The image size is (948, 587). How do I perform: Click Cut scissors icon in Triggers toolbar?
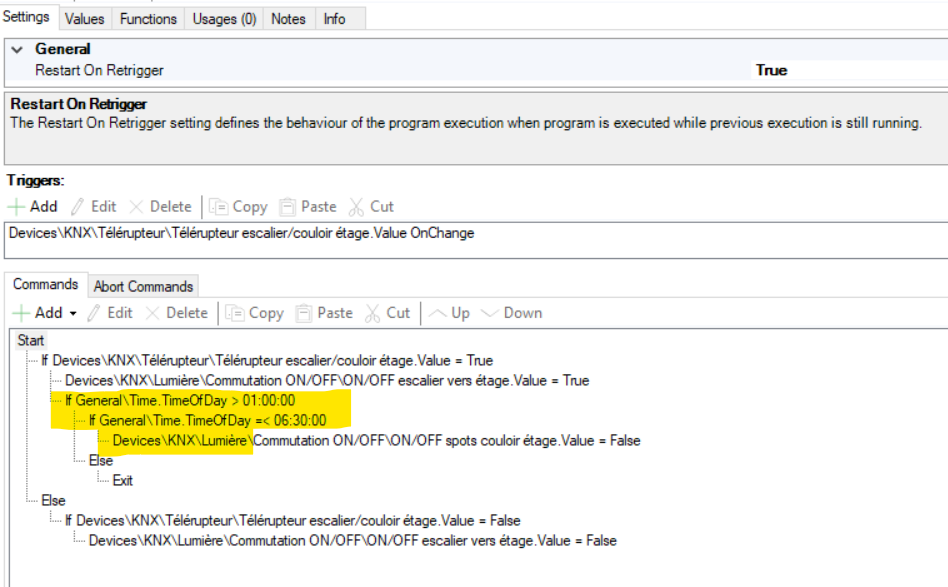click(357, 207)
